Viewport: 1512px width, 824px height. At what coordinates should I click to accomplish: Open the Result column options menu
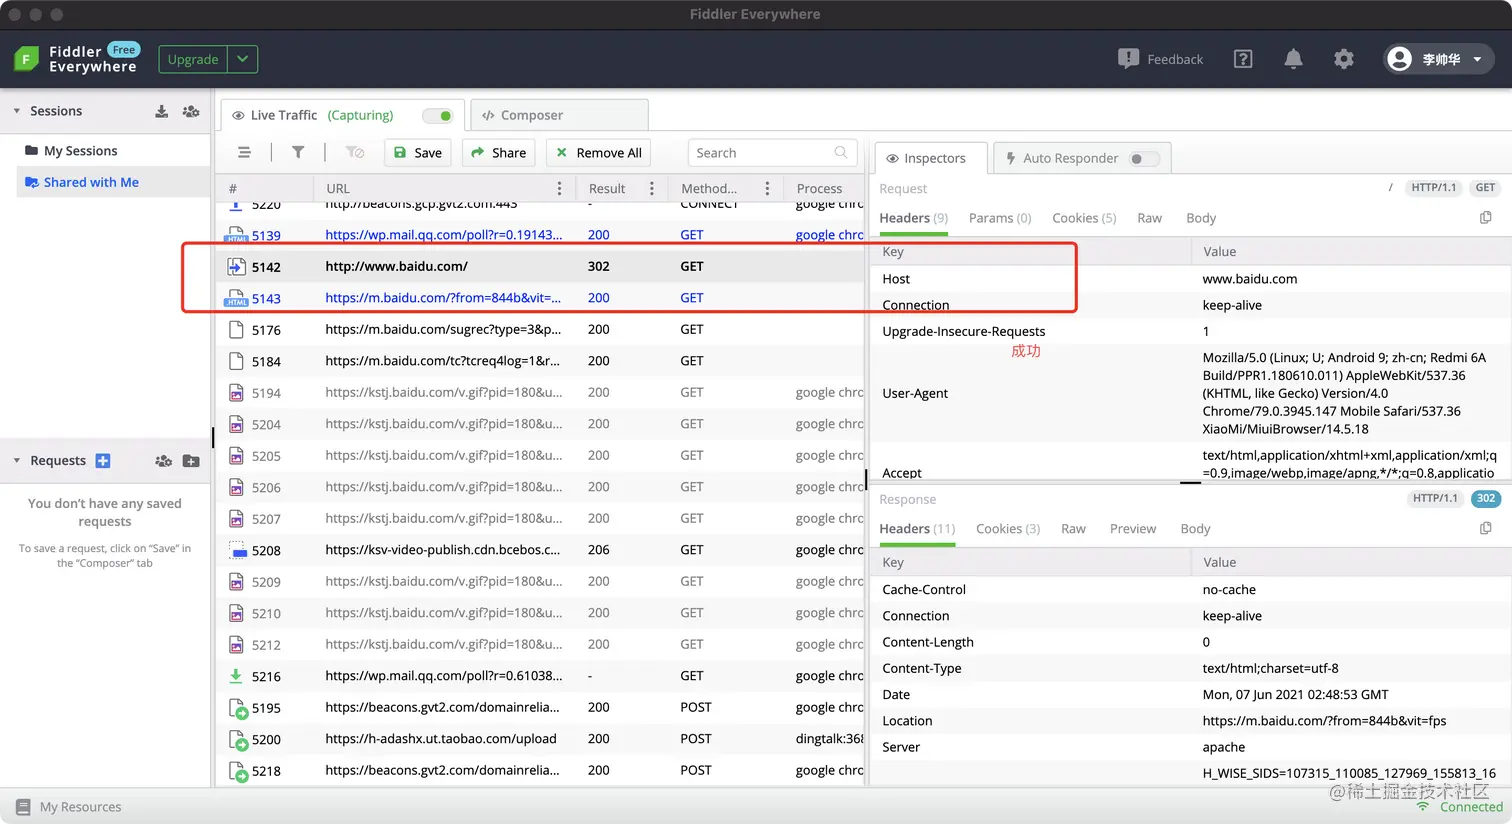pos(651,188)
